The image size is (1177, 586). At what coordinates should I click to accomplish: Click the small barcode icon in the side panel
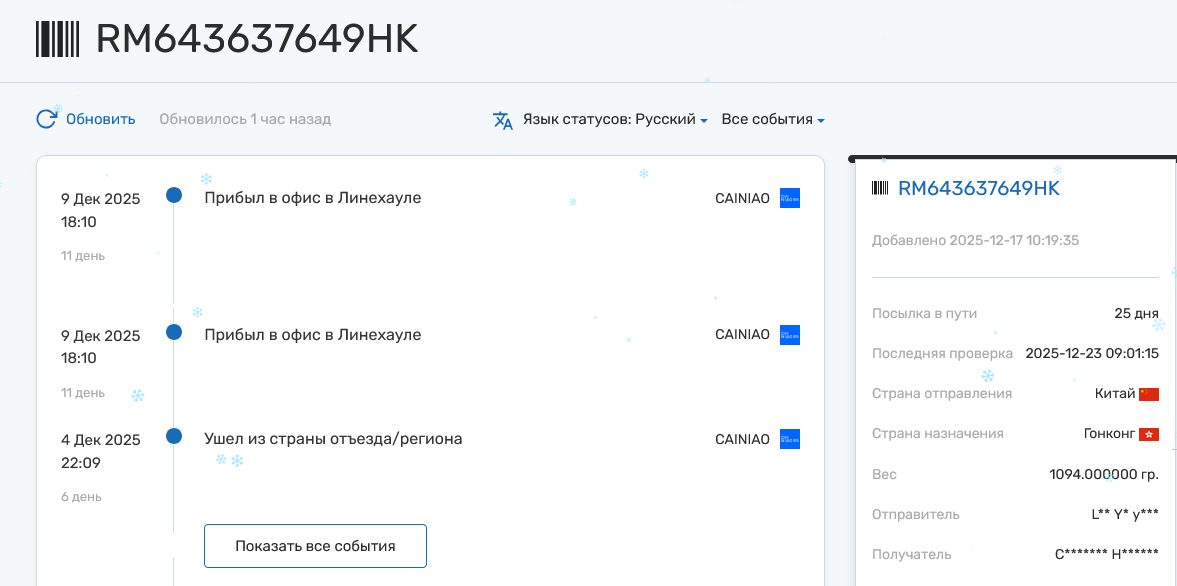(x=880, y=188)
